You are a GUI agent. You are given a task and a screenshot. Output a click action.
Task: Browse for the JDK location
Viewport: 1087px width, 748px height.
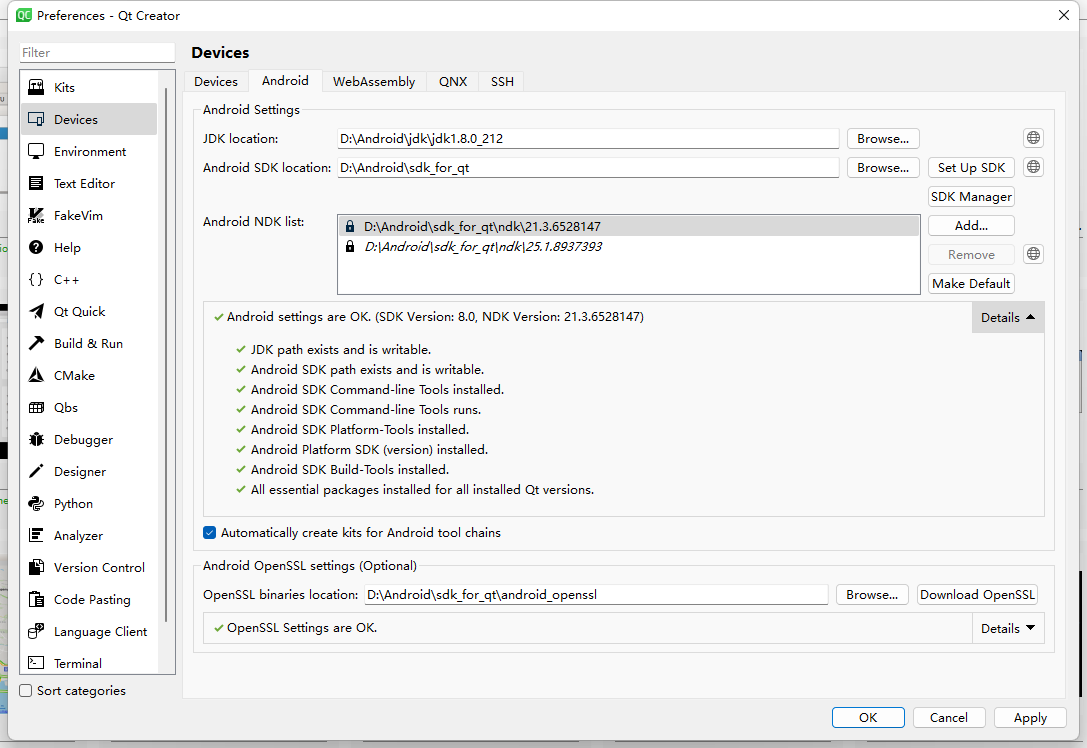tap(882, 139)
